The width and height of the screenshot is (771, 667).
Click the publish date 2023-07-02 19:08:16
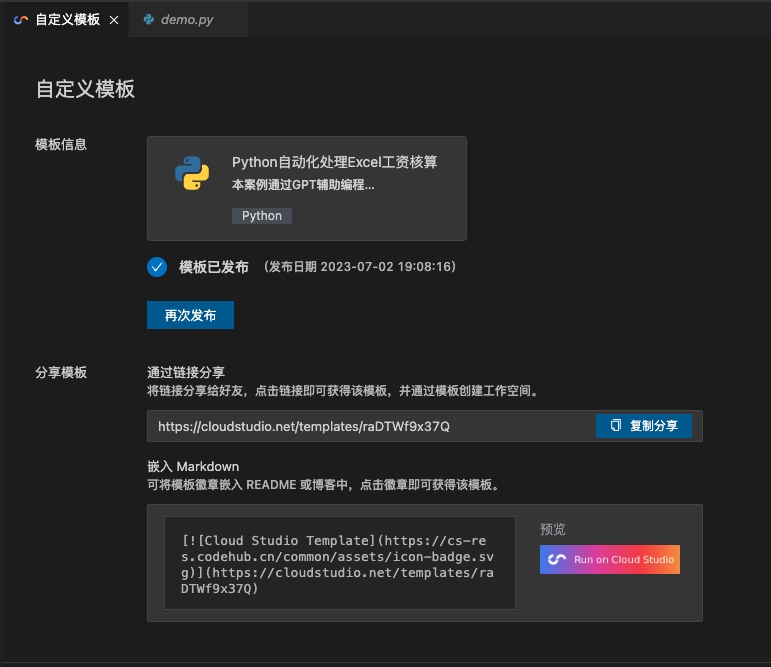pos(360,267)
